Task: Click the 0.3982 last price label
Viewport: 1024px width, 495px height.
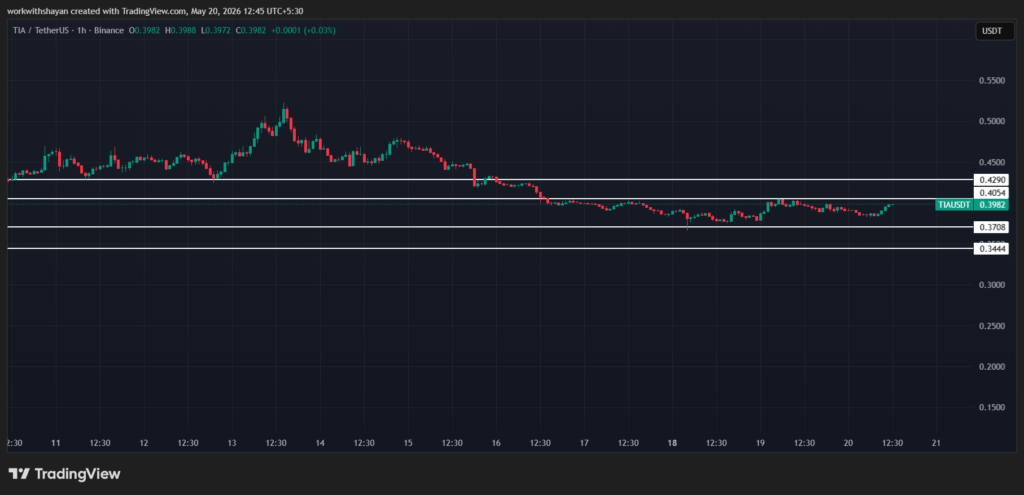Action: [991, 205]
